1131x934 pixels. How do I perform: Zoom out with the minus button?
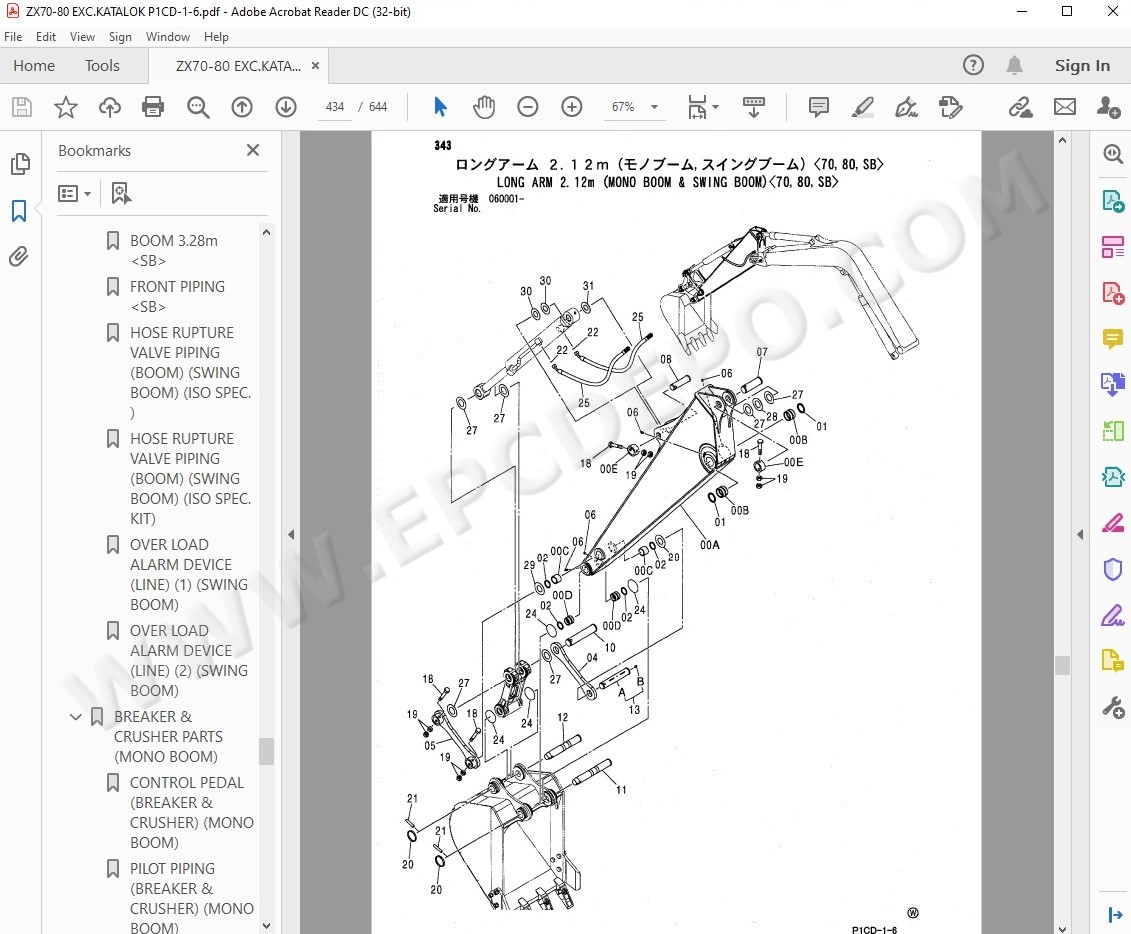point(528,107)
